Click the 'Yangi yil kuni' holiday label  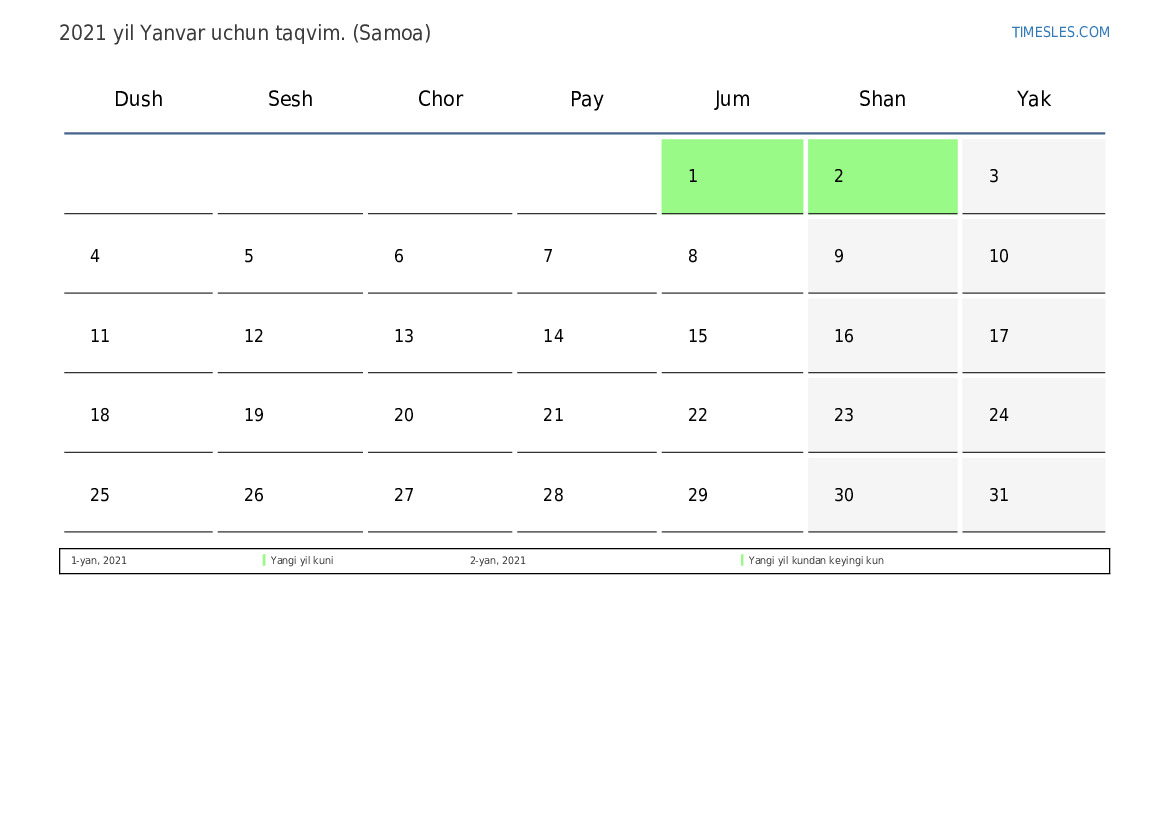click(302, 561)
